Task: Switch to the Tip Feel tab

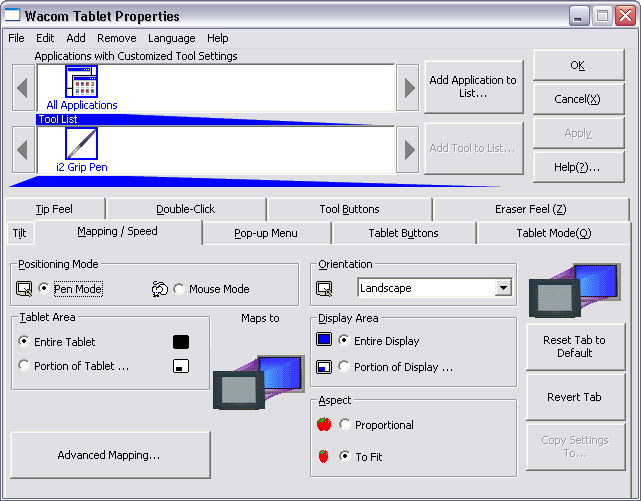Action: (x=54, y=209)
